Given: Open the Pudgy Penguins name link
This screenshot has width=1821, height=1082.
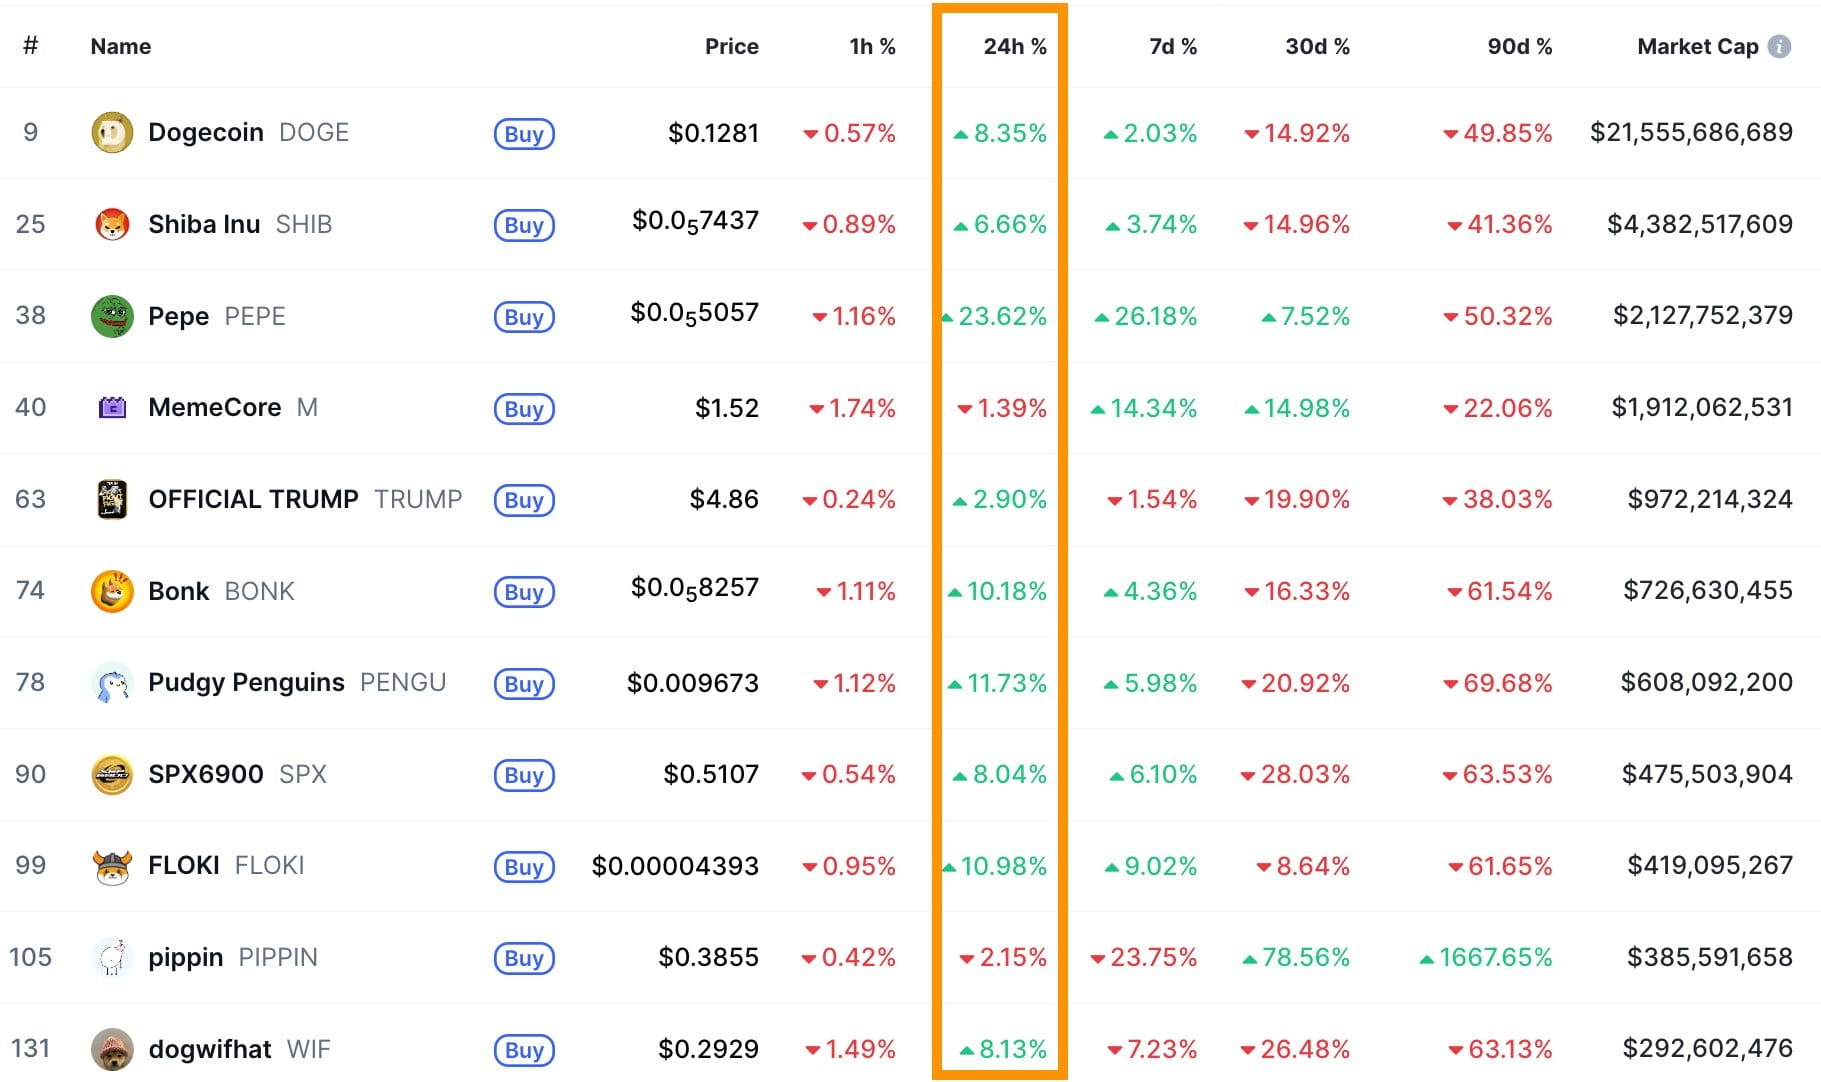Looking at the screenshot, I should 246,683.
